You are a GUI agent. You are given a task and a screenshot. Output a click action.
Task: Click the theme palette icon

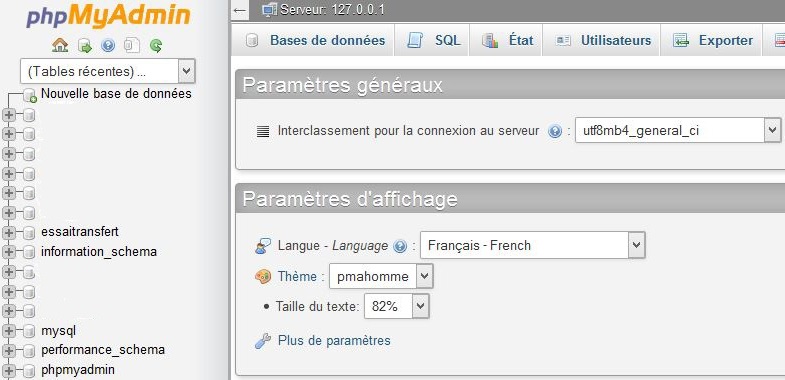263,276
